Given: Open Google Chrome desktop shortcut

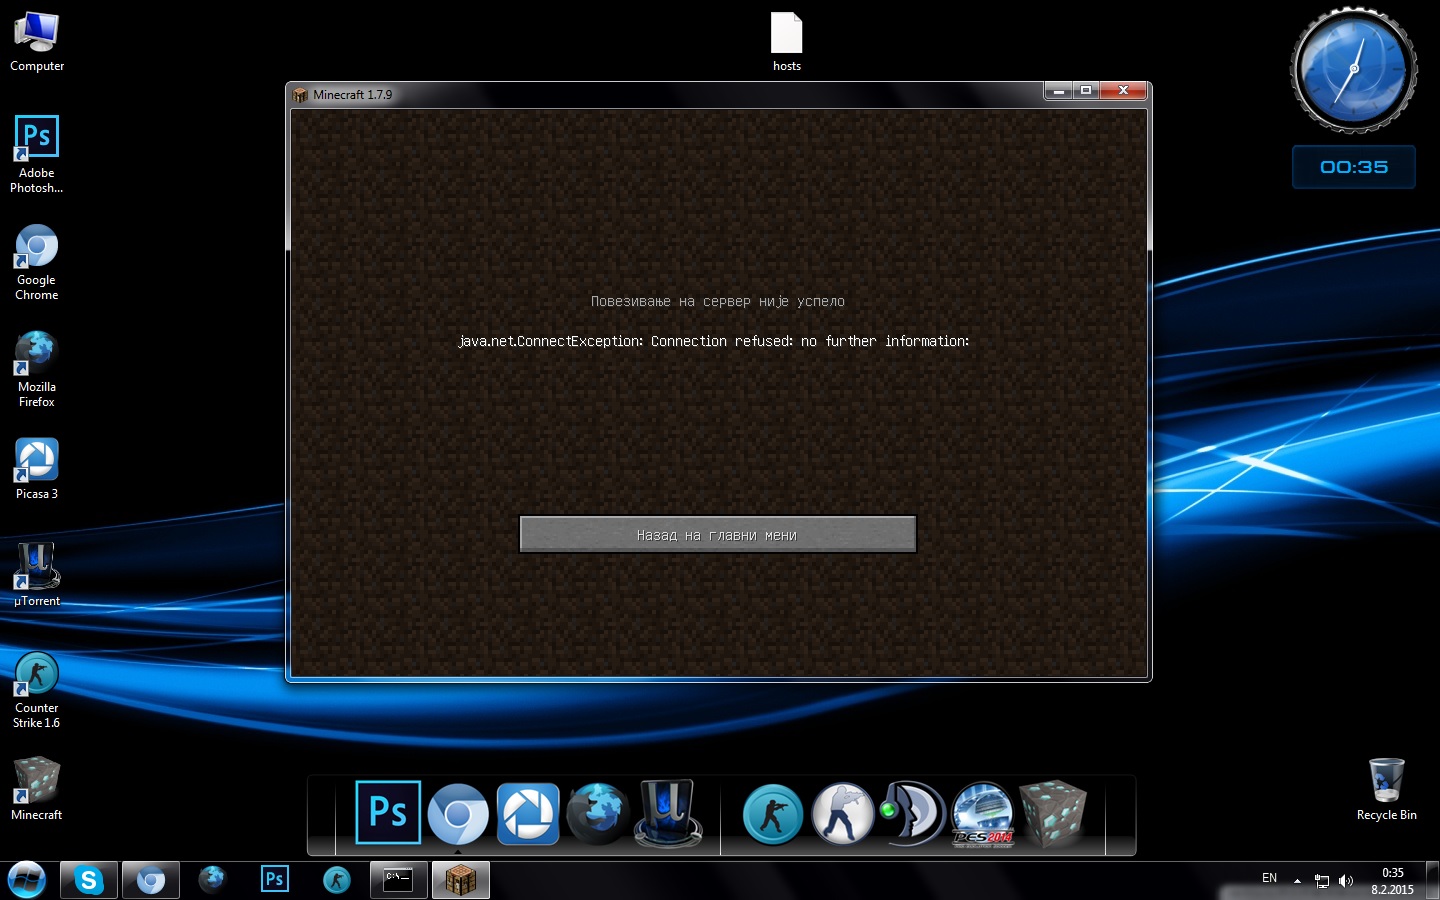Looking at the screenshot, I should click(x=37, y=262).
